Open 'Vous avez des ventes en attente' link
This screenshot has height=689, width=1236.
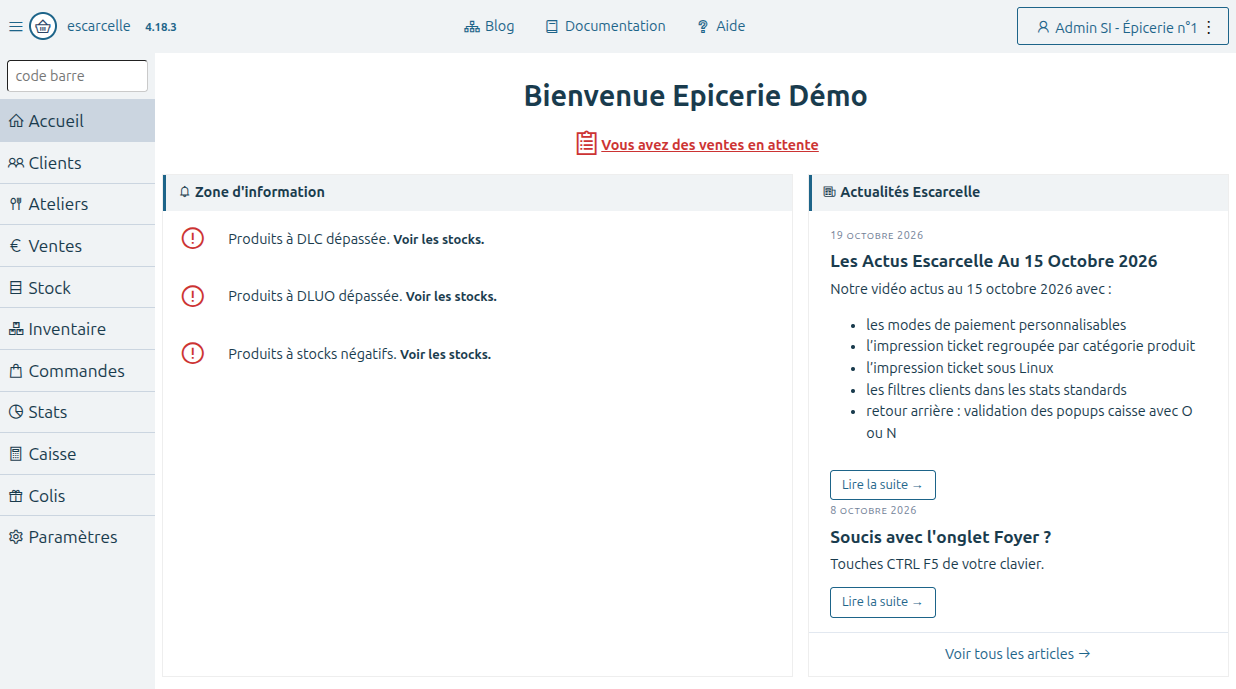click(x=709, y=145)
